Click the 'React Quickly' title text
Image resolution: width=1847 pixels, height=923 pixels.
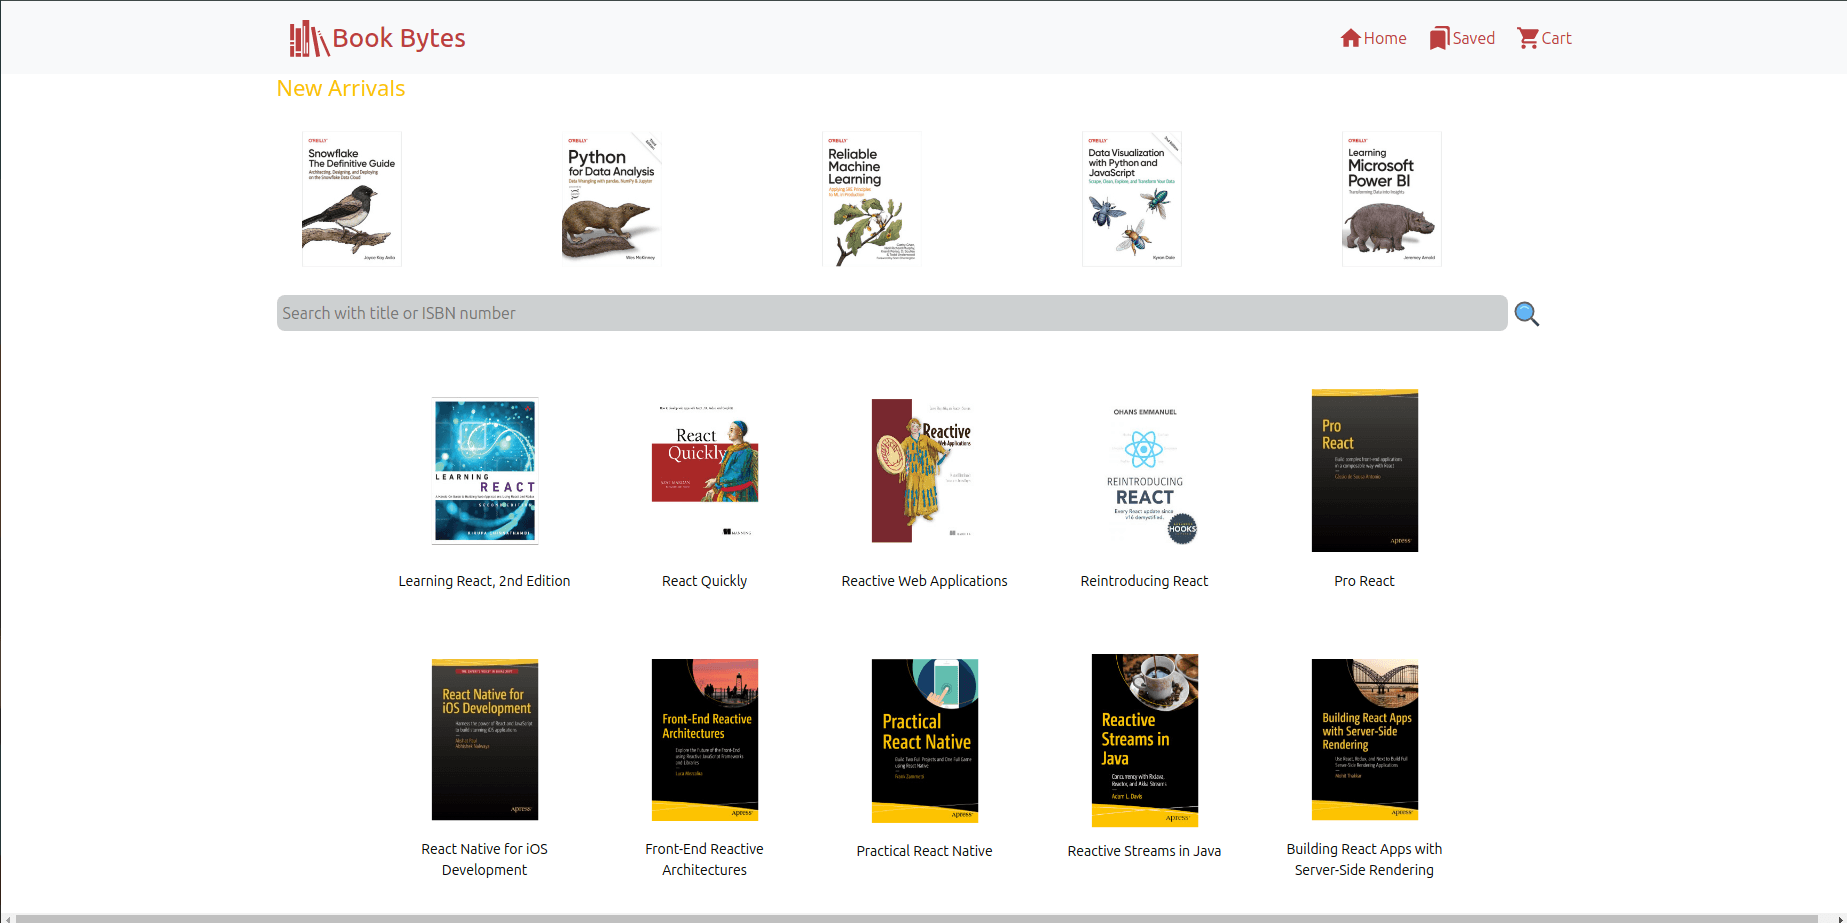point(705,581)
